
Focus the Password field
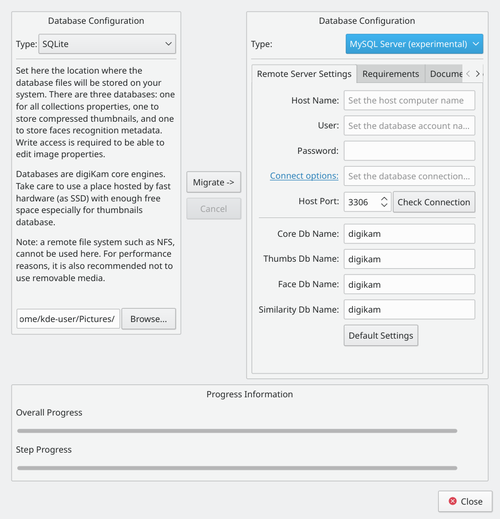coord(409,151)
